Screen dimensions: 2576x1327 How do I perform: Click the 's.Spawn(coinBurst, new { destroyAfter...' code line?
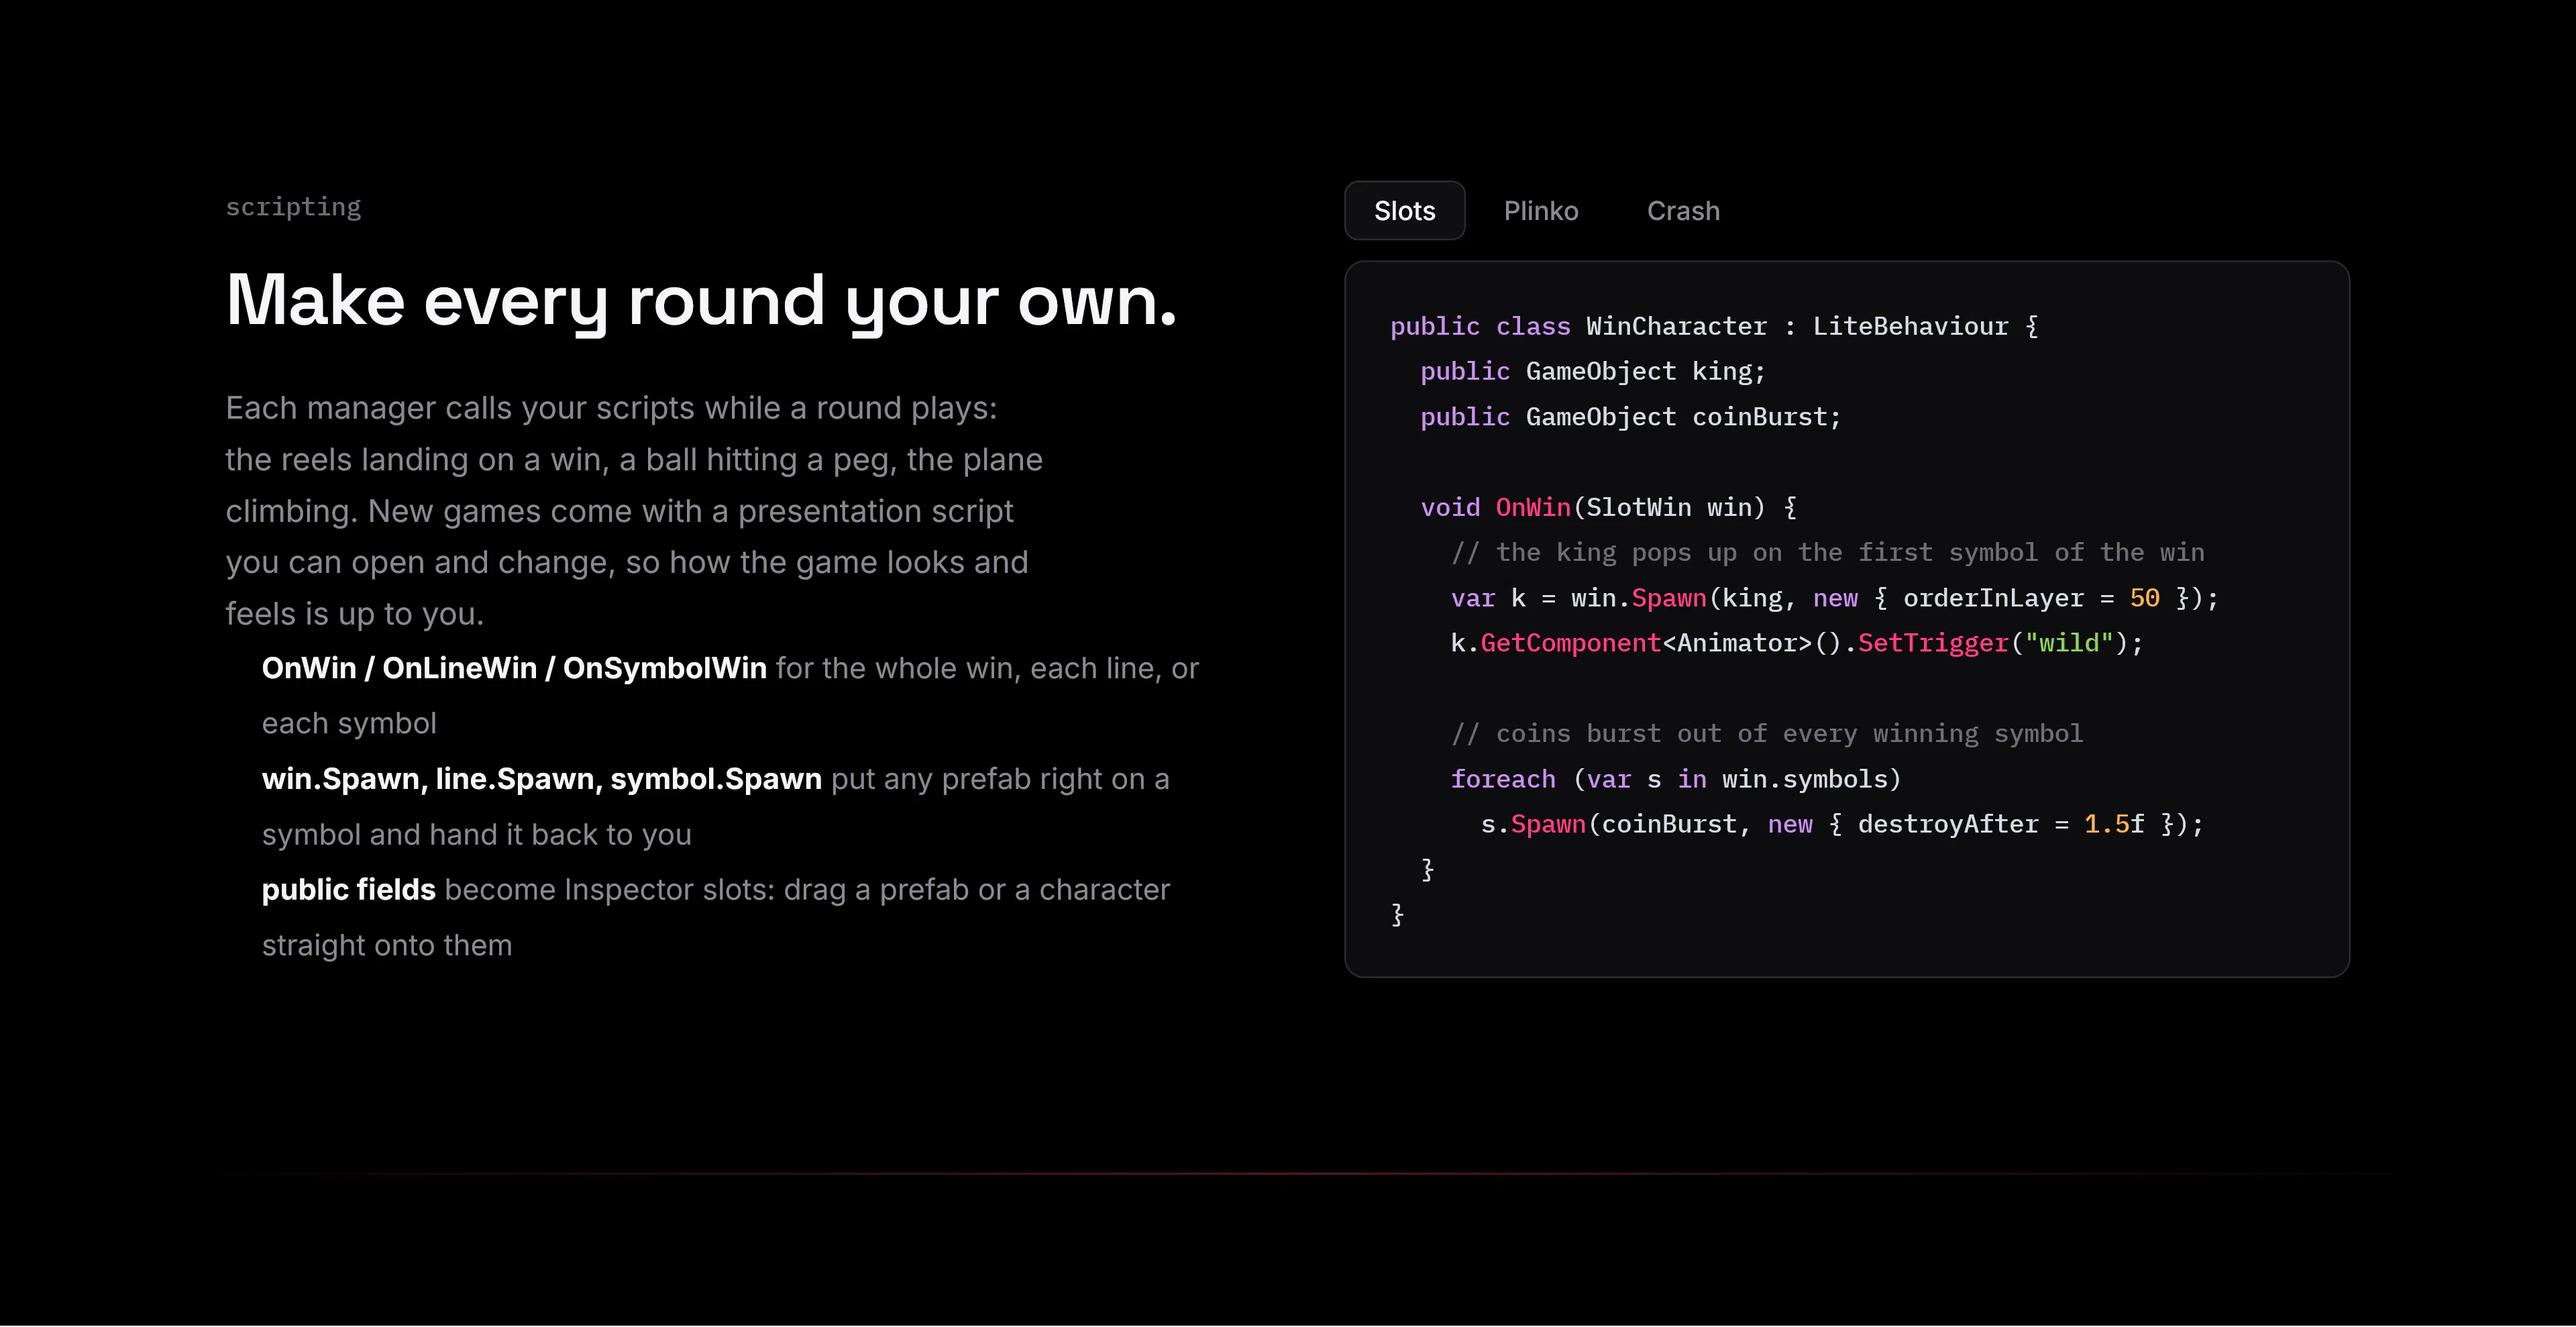(1842, 825)
